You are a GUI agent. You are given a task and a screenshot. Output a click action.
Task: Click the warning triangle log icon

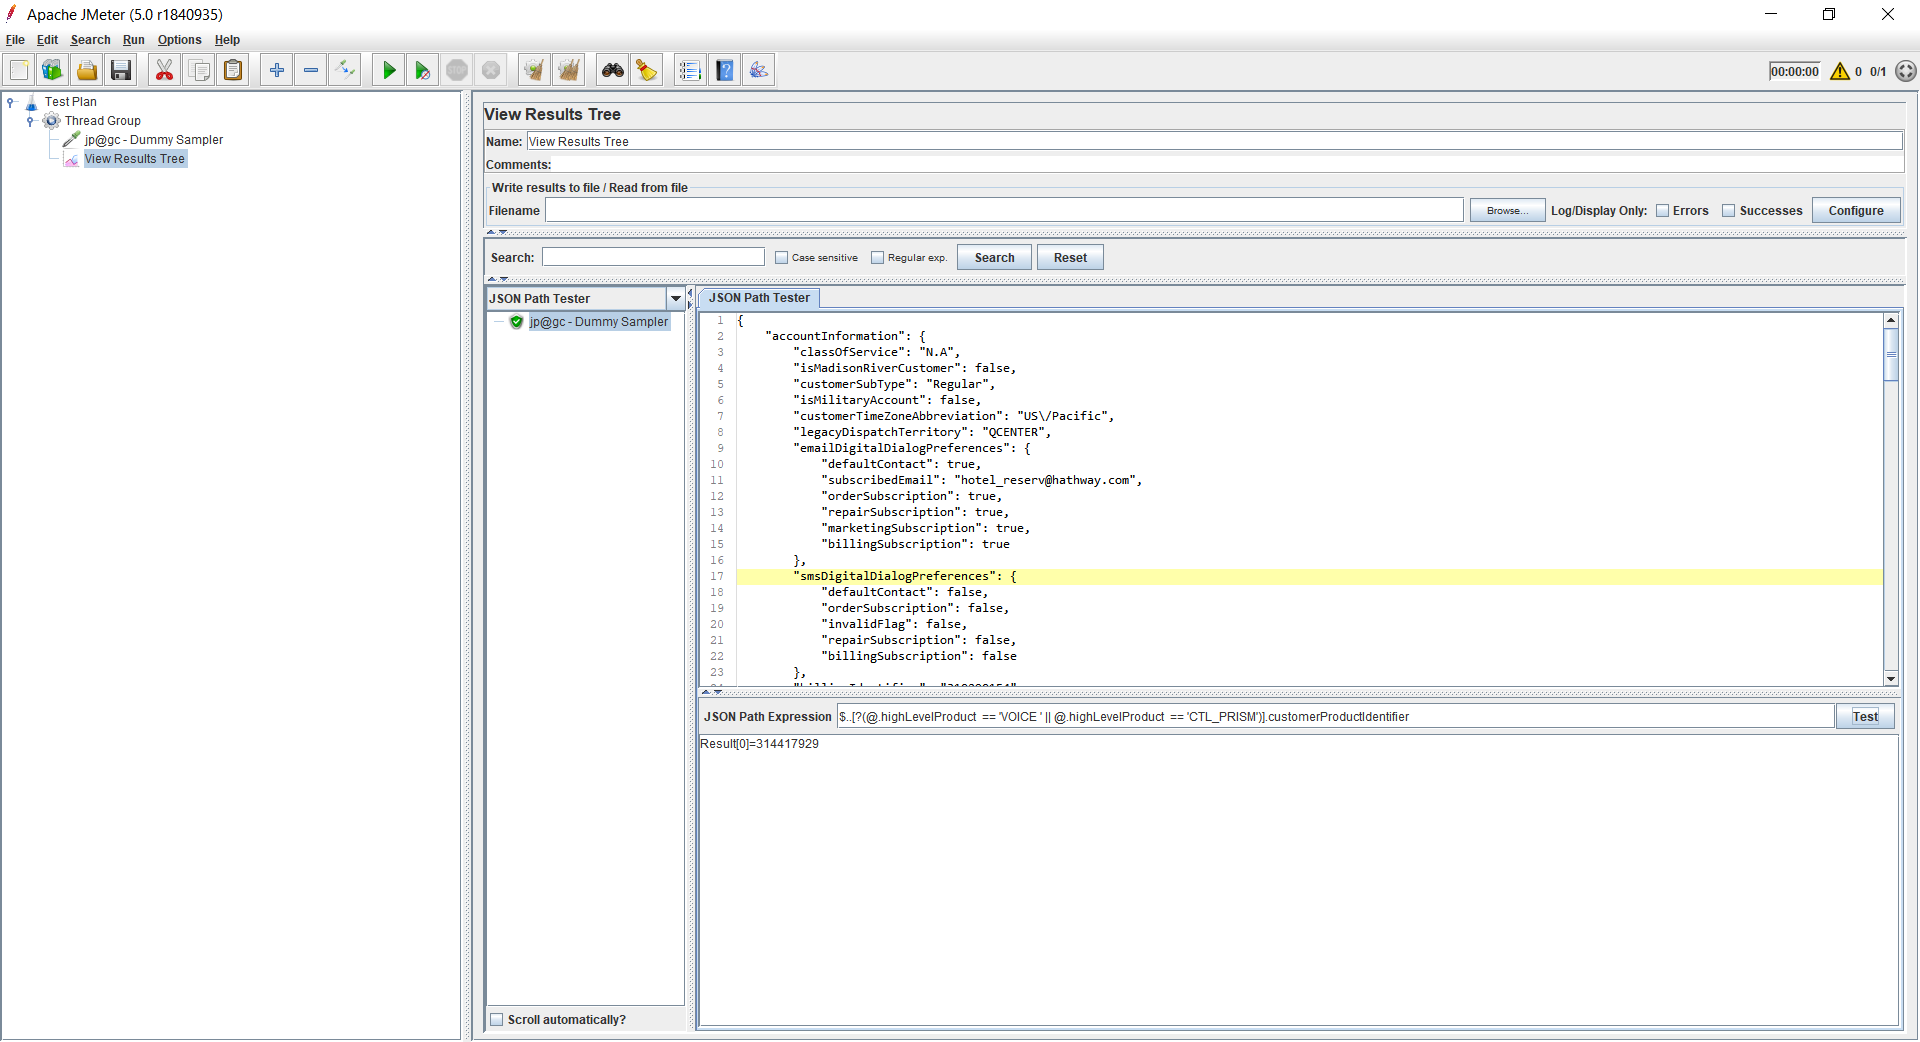tap(1840, 71)
